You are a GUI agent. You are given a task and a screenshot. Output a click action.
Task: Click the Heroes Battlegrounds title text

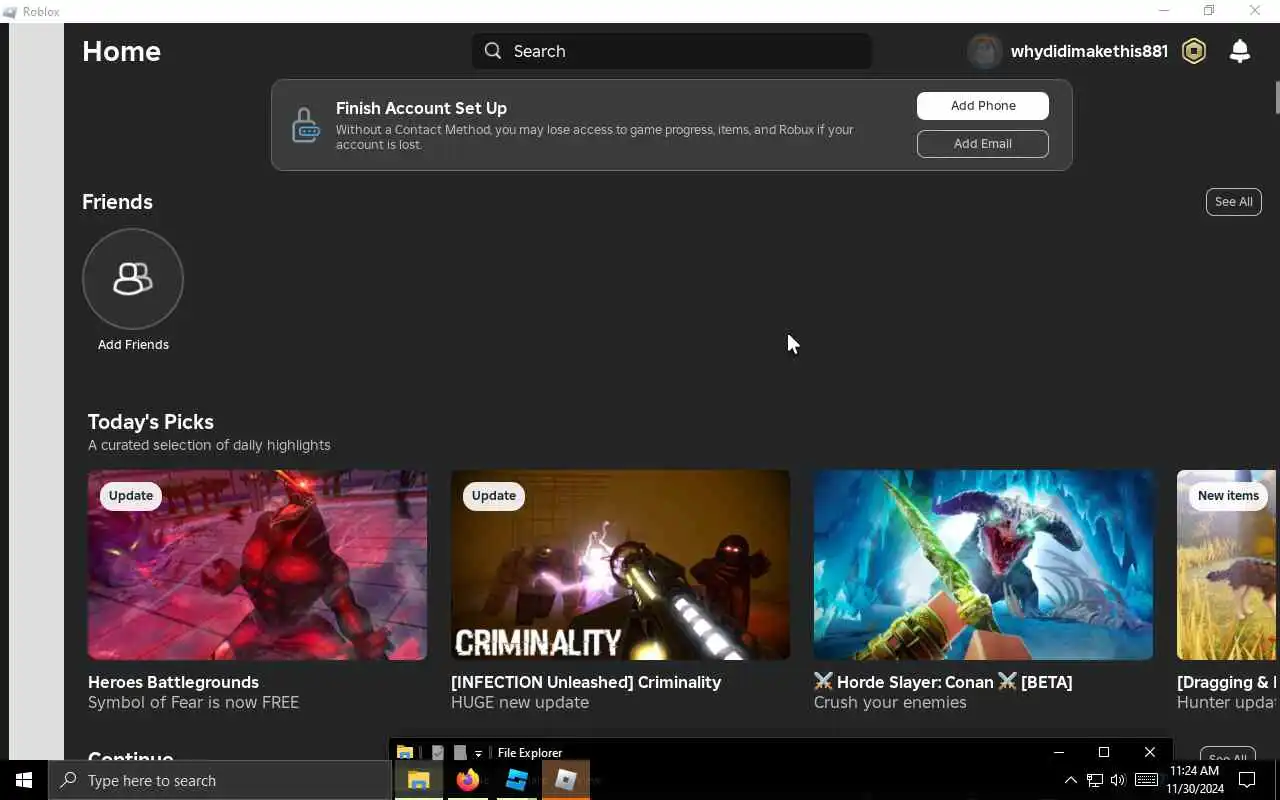click(x=173, y=682)
